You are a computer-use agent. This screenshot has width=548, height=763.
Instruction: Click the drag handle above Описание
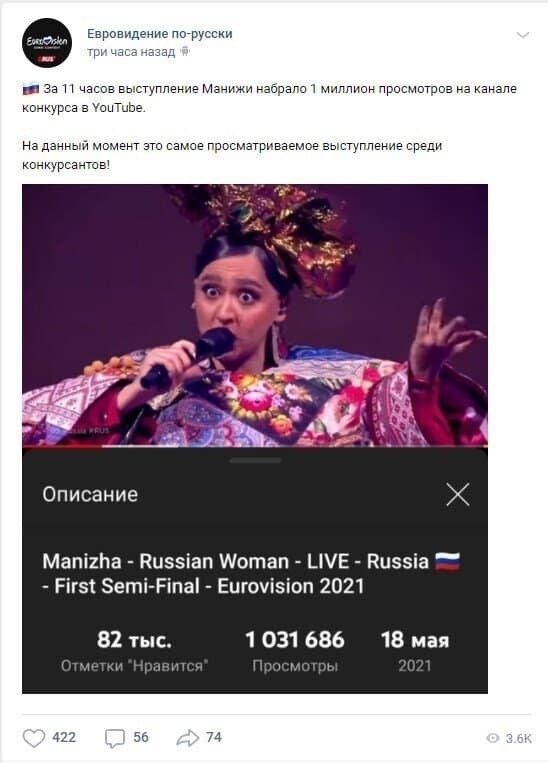(255, 460)
